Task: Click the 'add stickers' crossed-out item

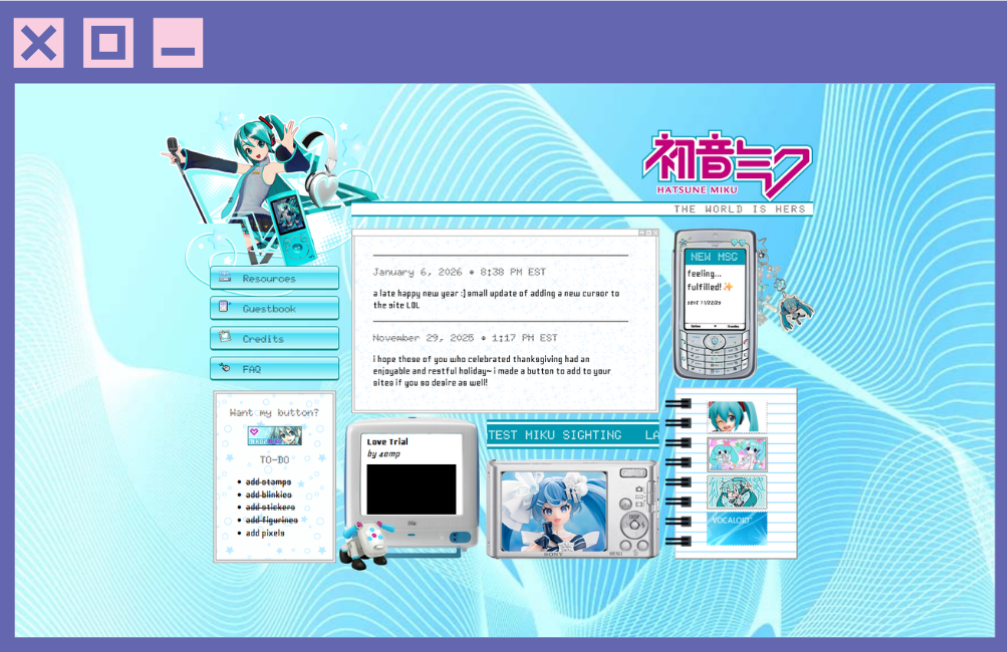Action: point(270,507)
